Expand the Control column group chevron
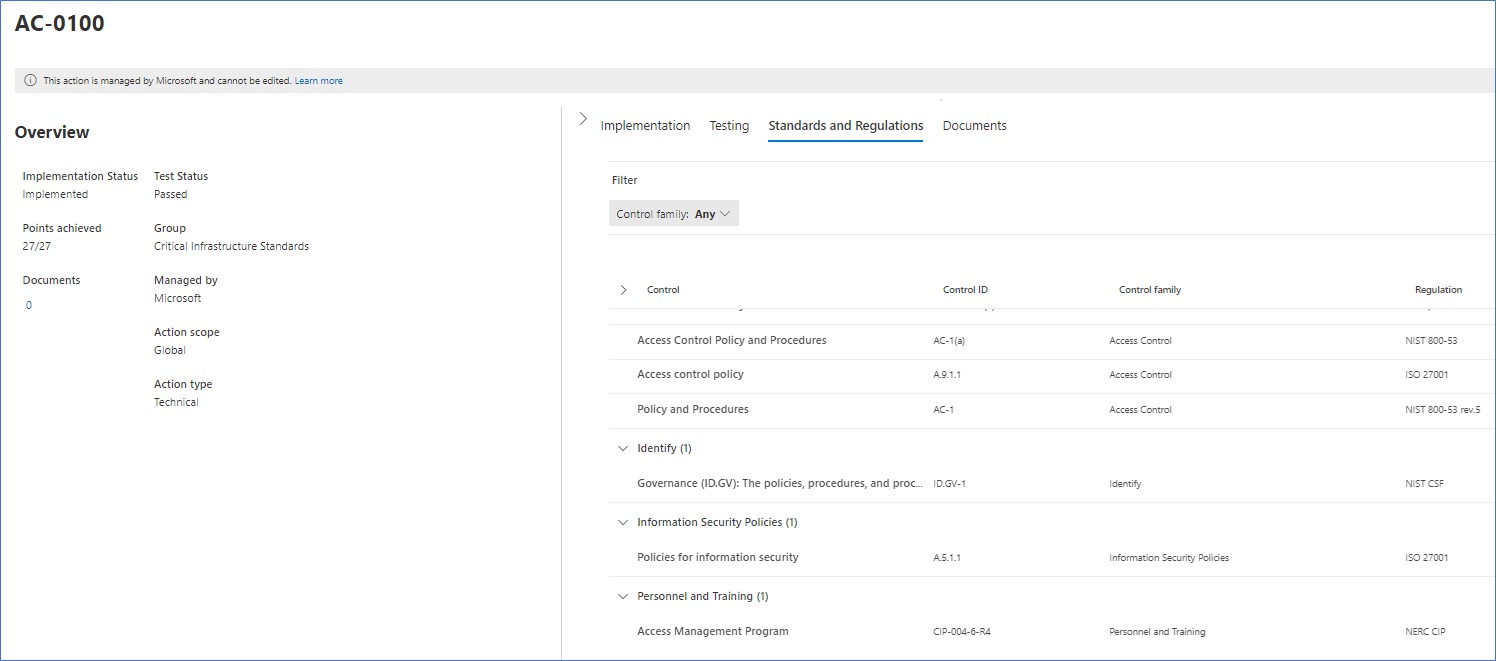The width and height of the screenshot is (1496, 661). tap(624, 289)
